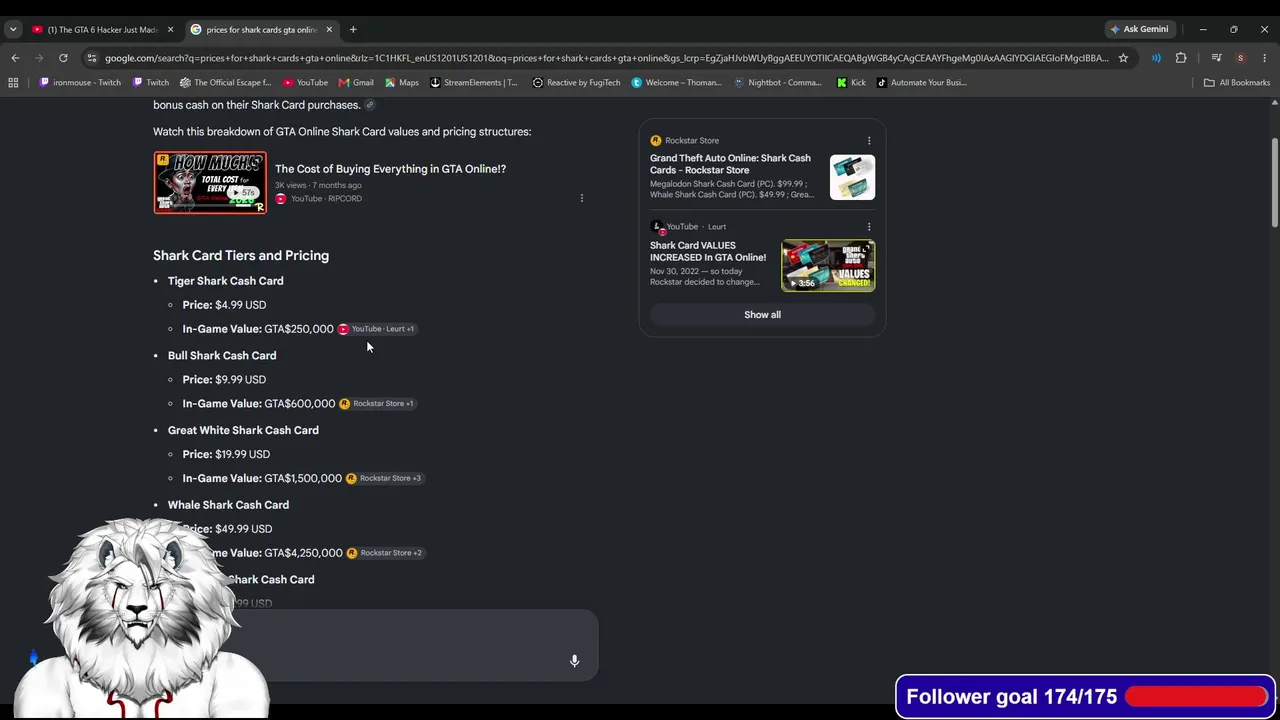Open options menu for the YouTube Leurt result
The width and height of the screenshot is (1280, 720).
(869, 227)
